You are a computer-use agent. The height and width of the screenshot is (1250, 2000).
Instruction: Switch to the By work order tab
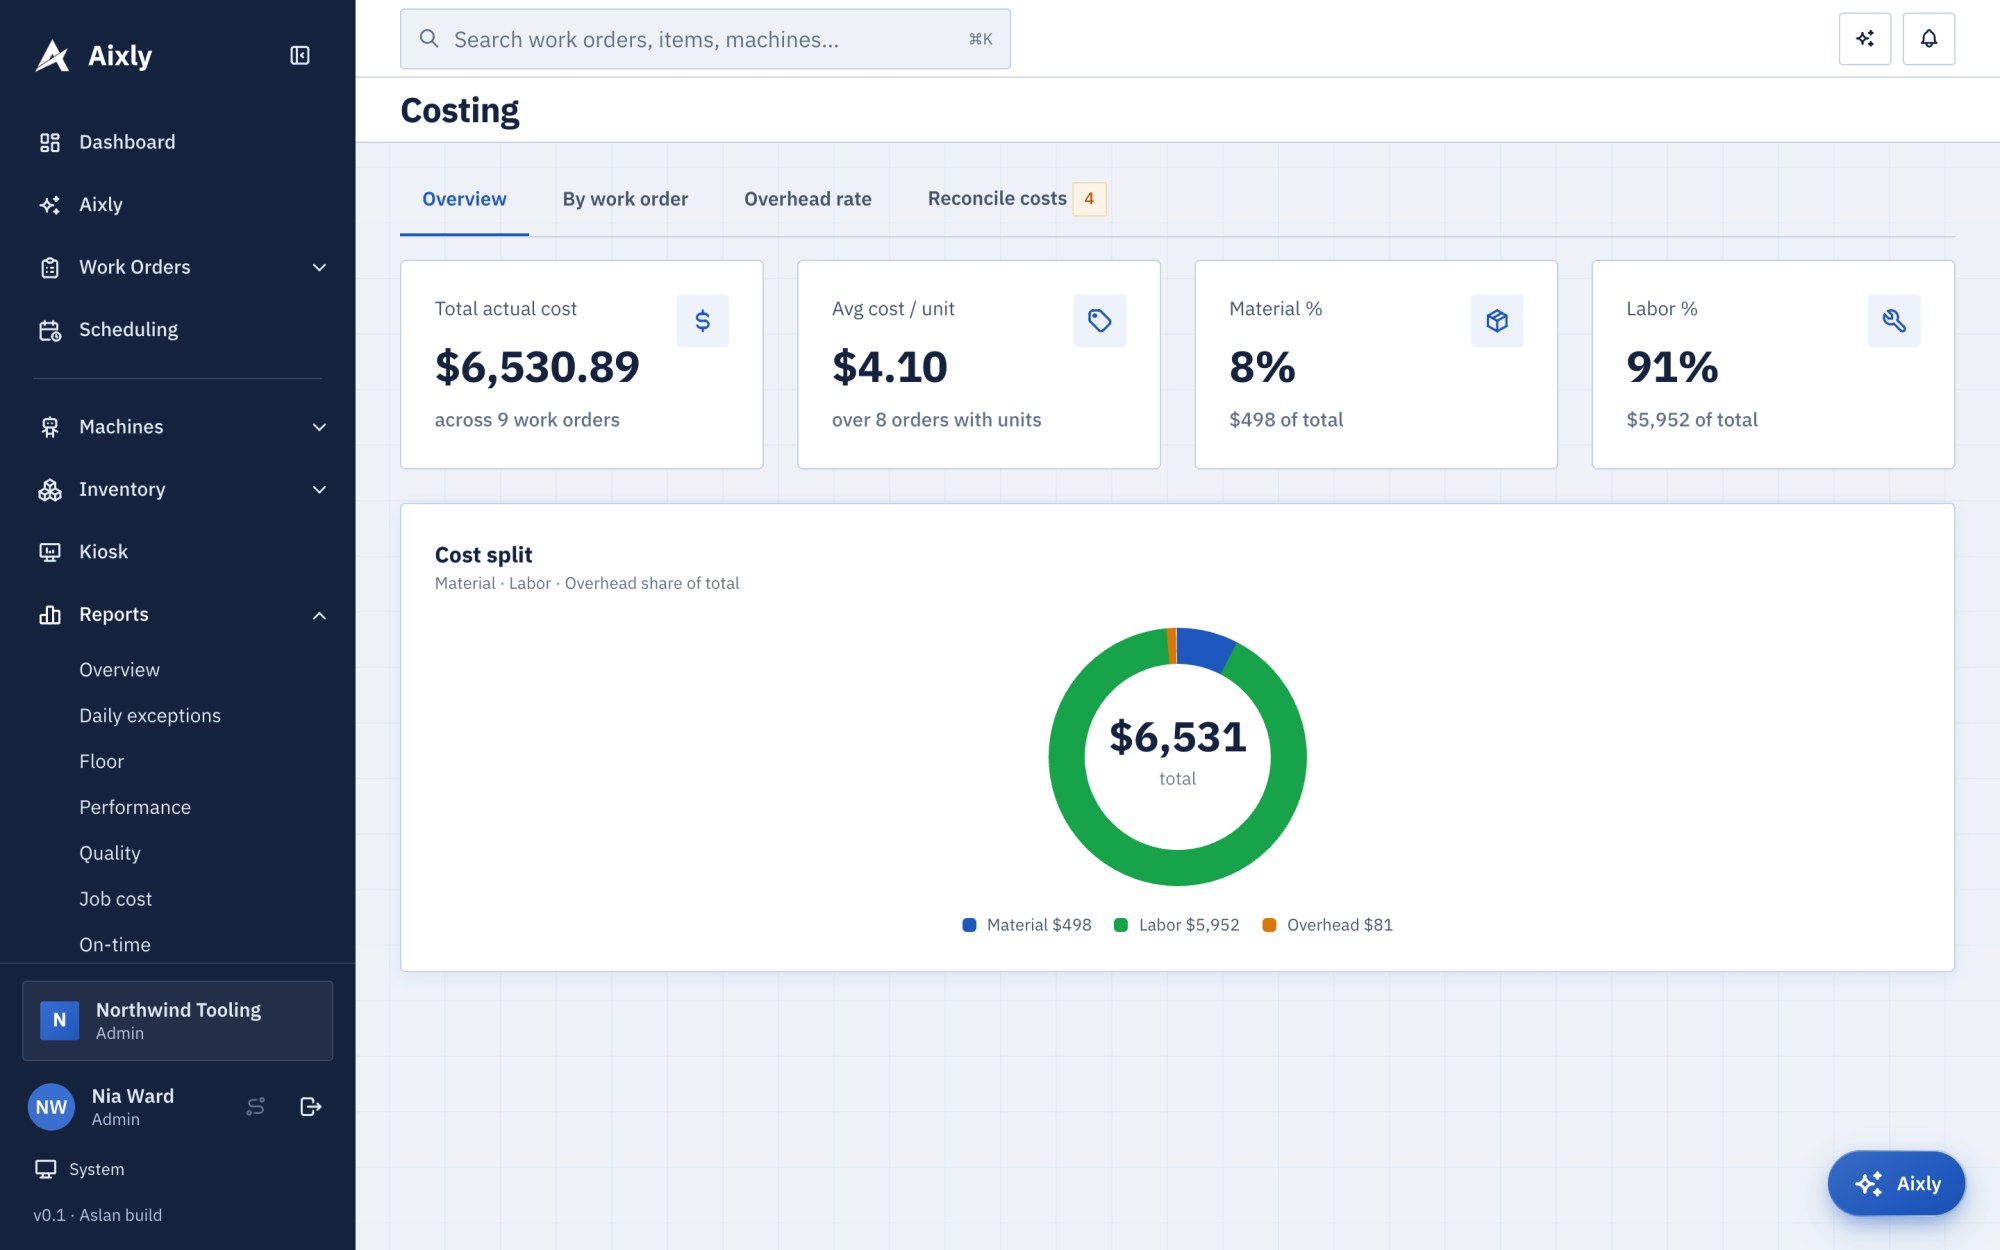coord(625,199)
